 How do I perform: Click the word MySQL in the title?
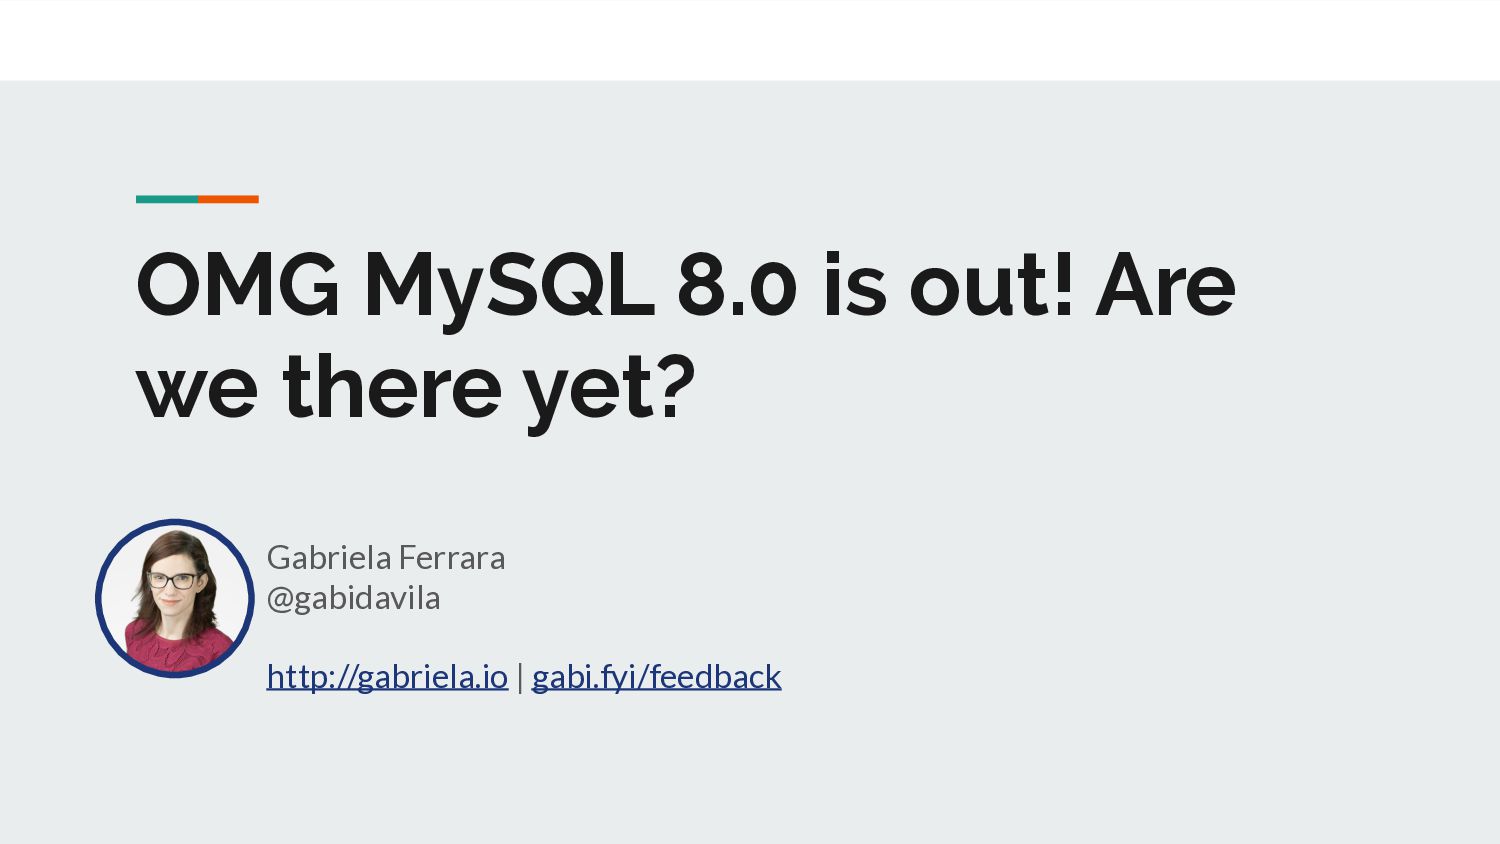click(x=509, y=286)
